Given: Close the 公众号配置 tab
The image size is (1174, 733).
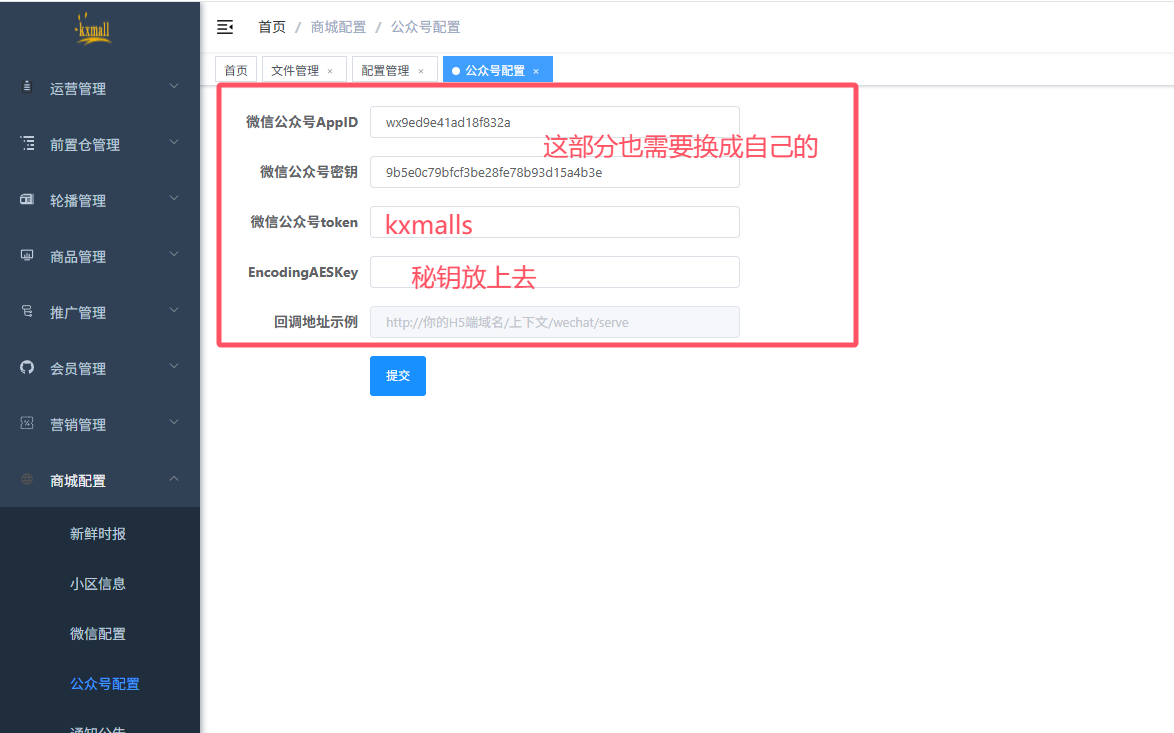Looking at the screenshot, I should coord(536,71).
